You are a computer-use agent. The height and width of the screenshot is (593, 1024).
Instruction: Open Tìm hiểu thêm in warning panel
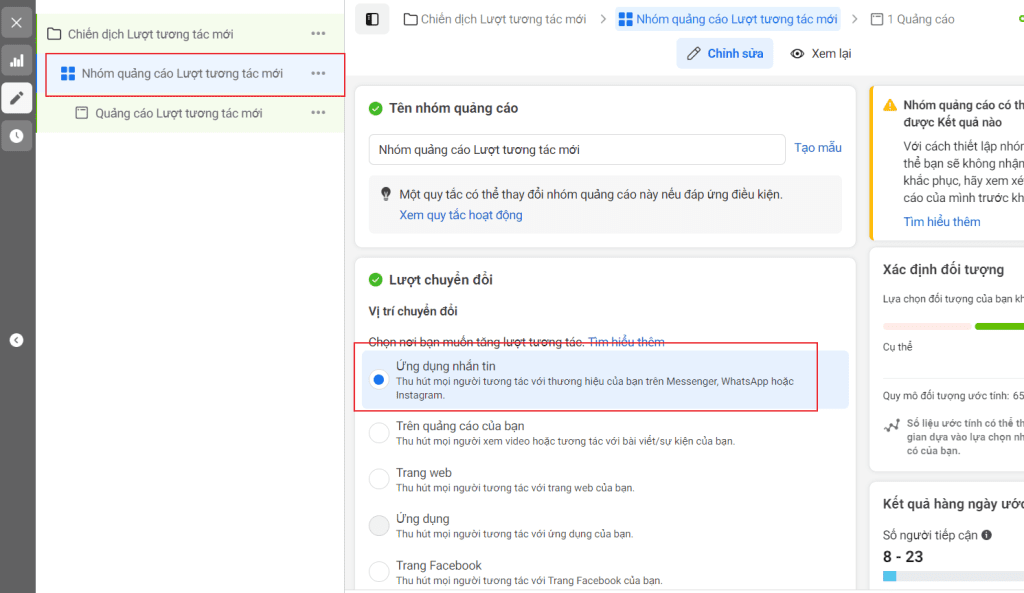click(x=942, y=222)
